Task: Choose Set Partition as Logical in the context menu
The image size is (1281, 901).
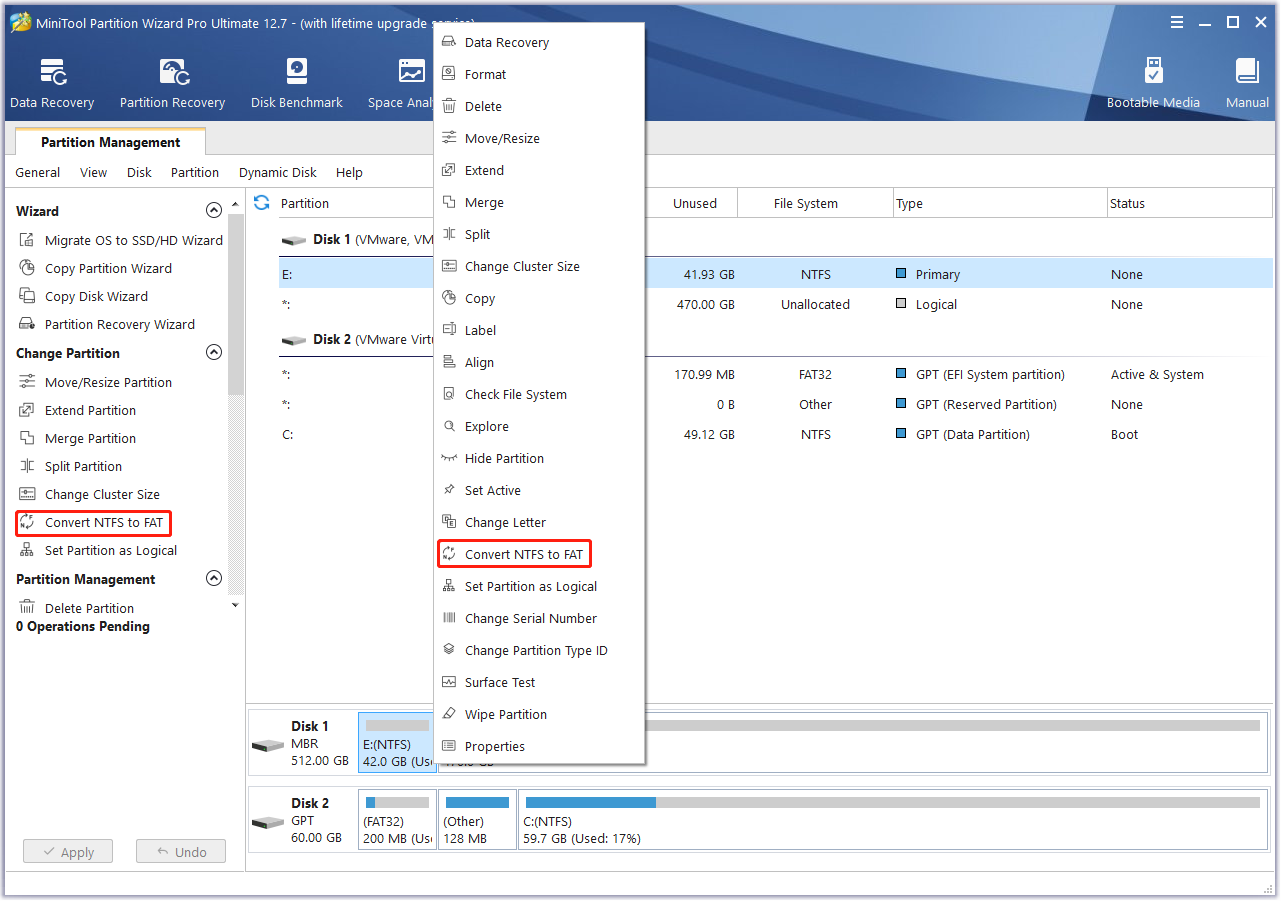Action: tap(539, 586)
